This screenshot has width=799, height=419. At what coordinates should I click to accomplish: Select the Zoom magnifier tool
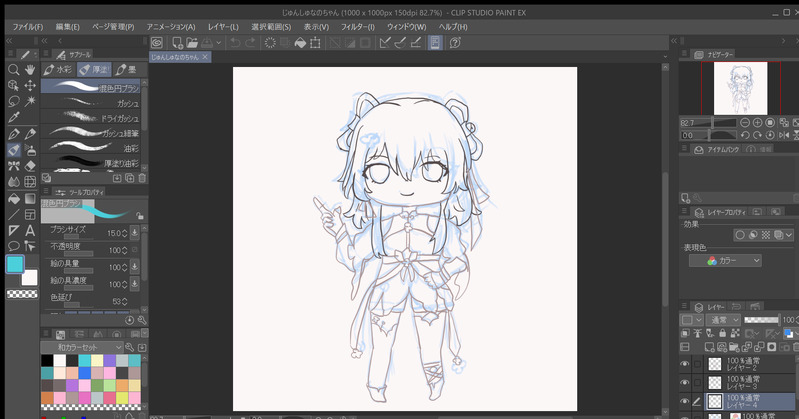14,69
